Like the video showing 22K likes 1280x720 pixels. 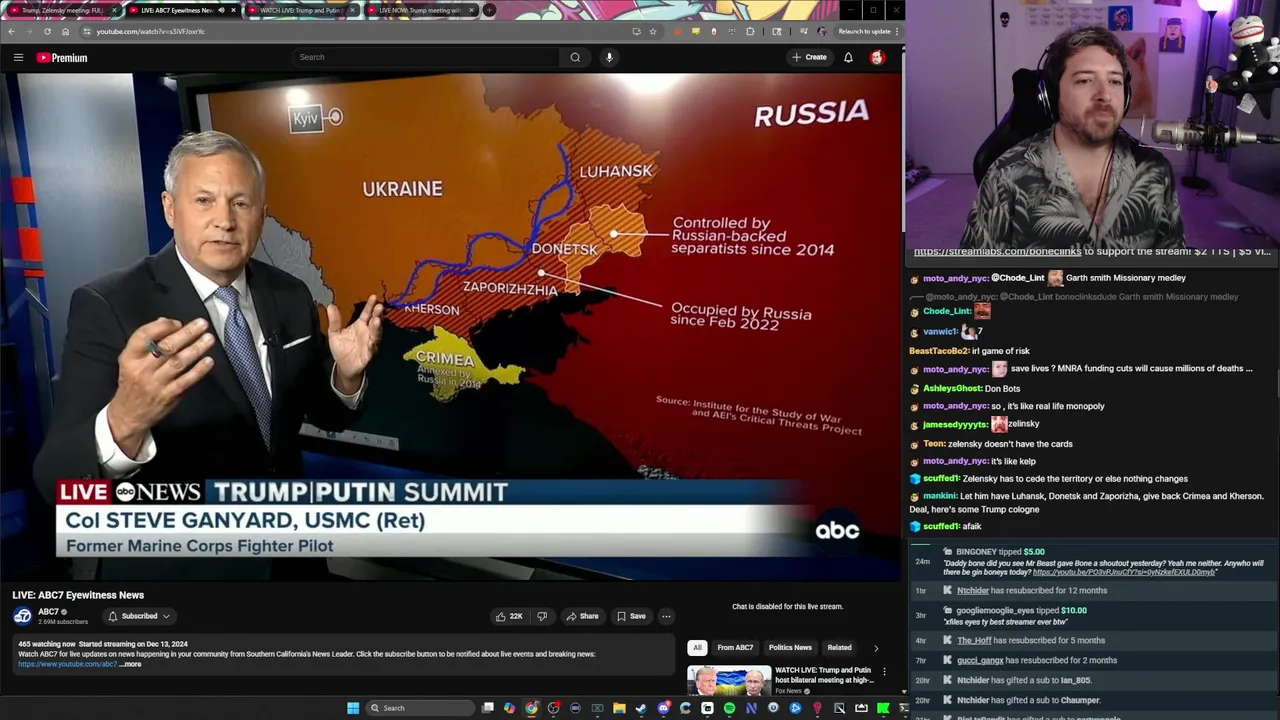509,616
